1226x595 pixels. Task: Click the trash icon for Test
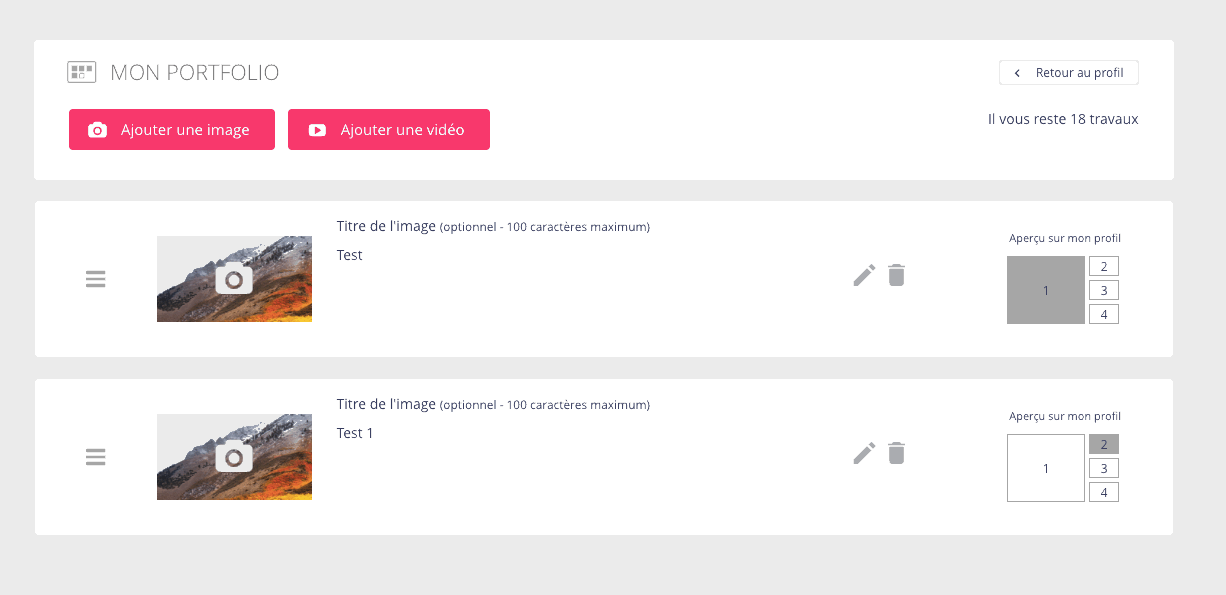(897, 275)
